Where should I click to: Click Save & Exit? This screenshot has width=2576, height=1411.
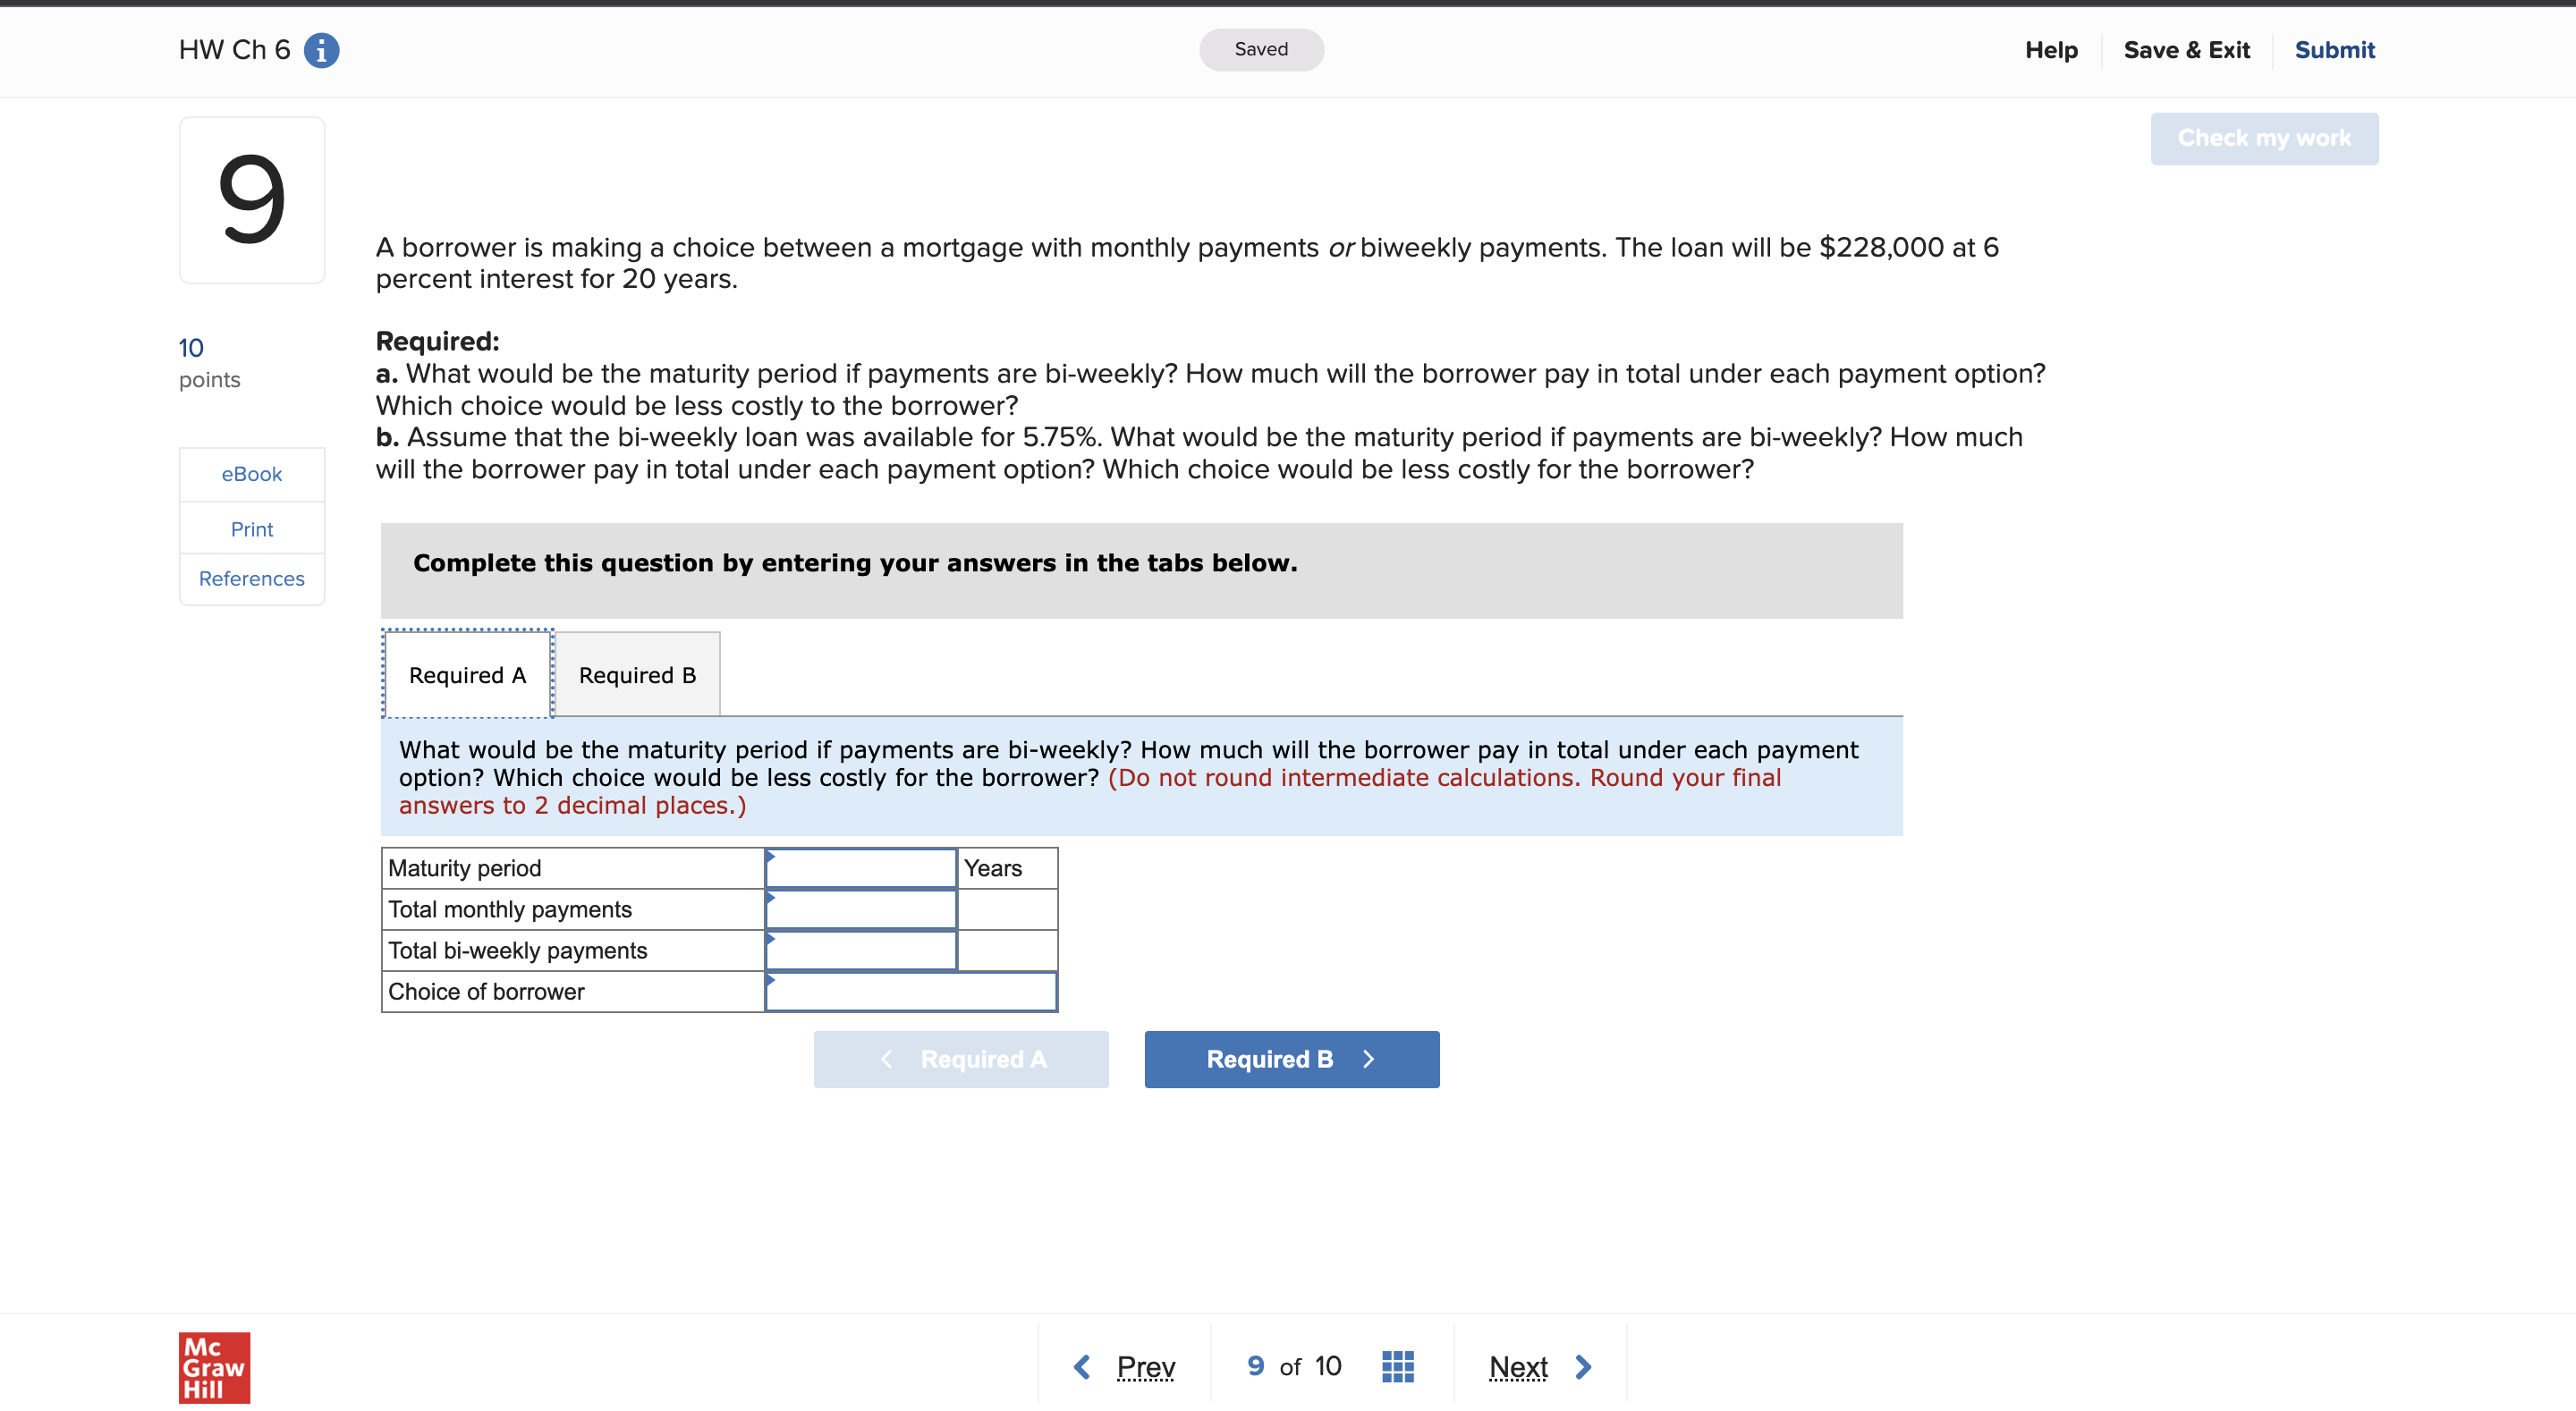pyautogui.click(x=2187, y=50)
